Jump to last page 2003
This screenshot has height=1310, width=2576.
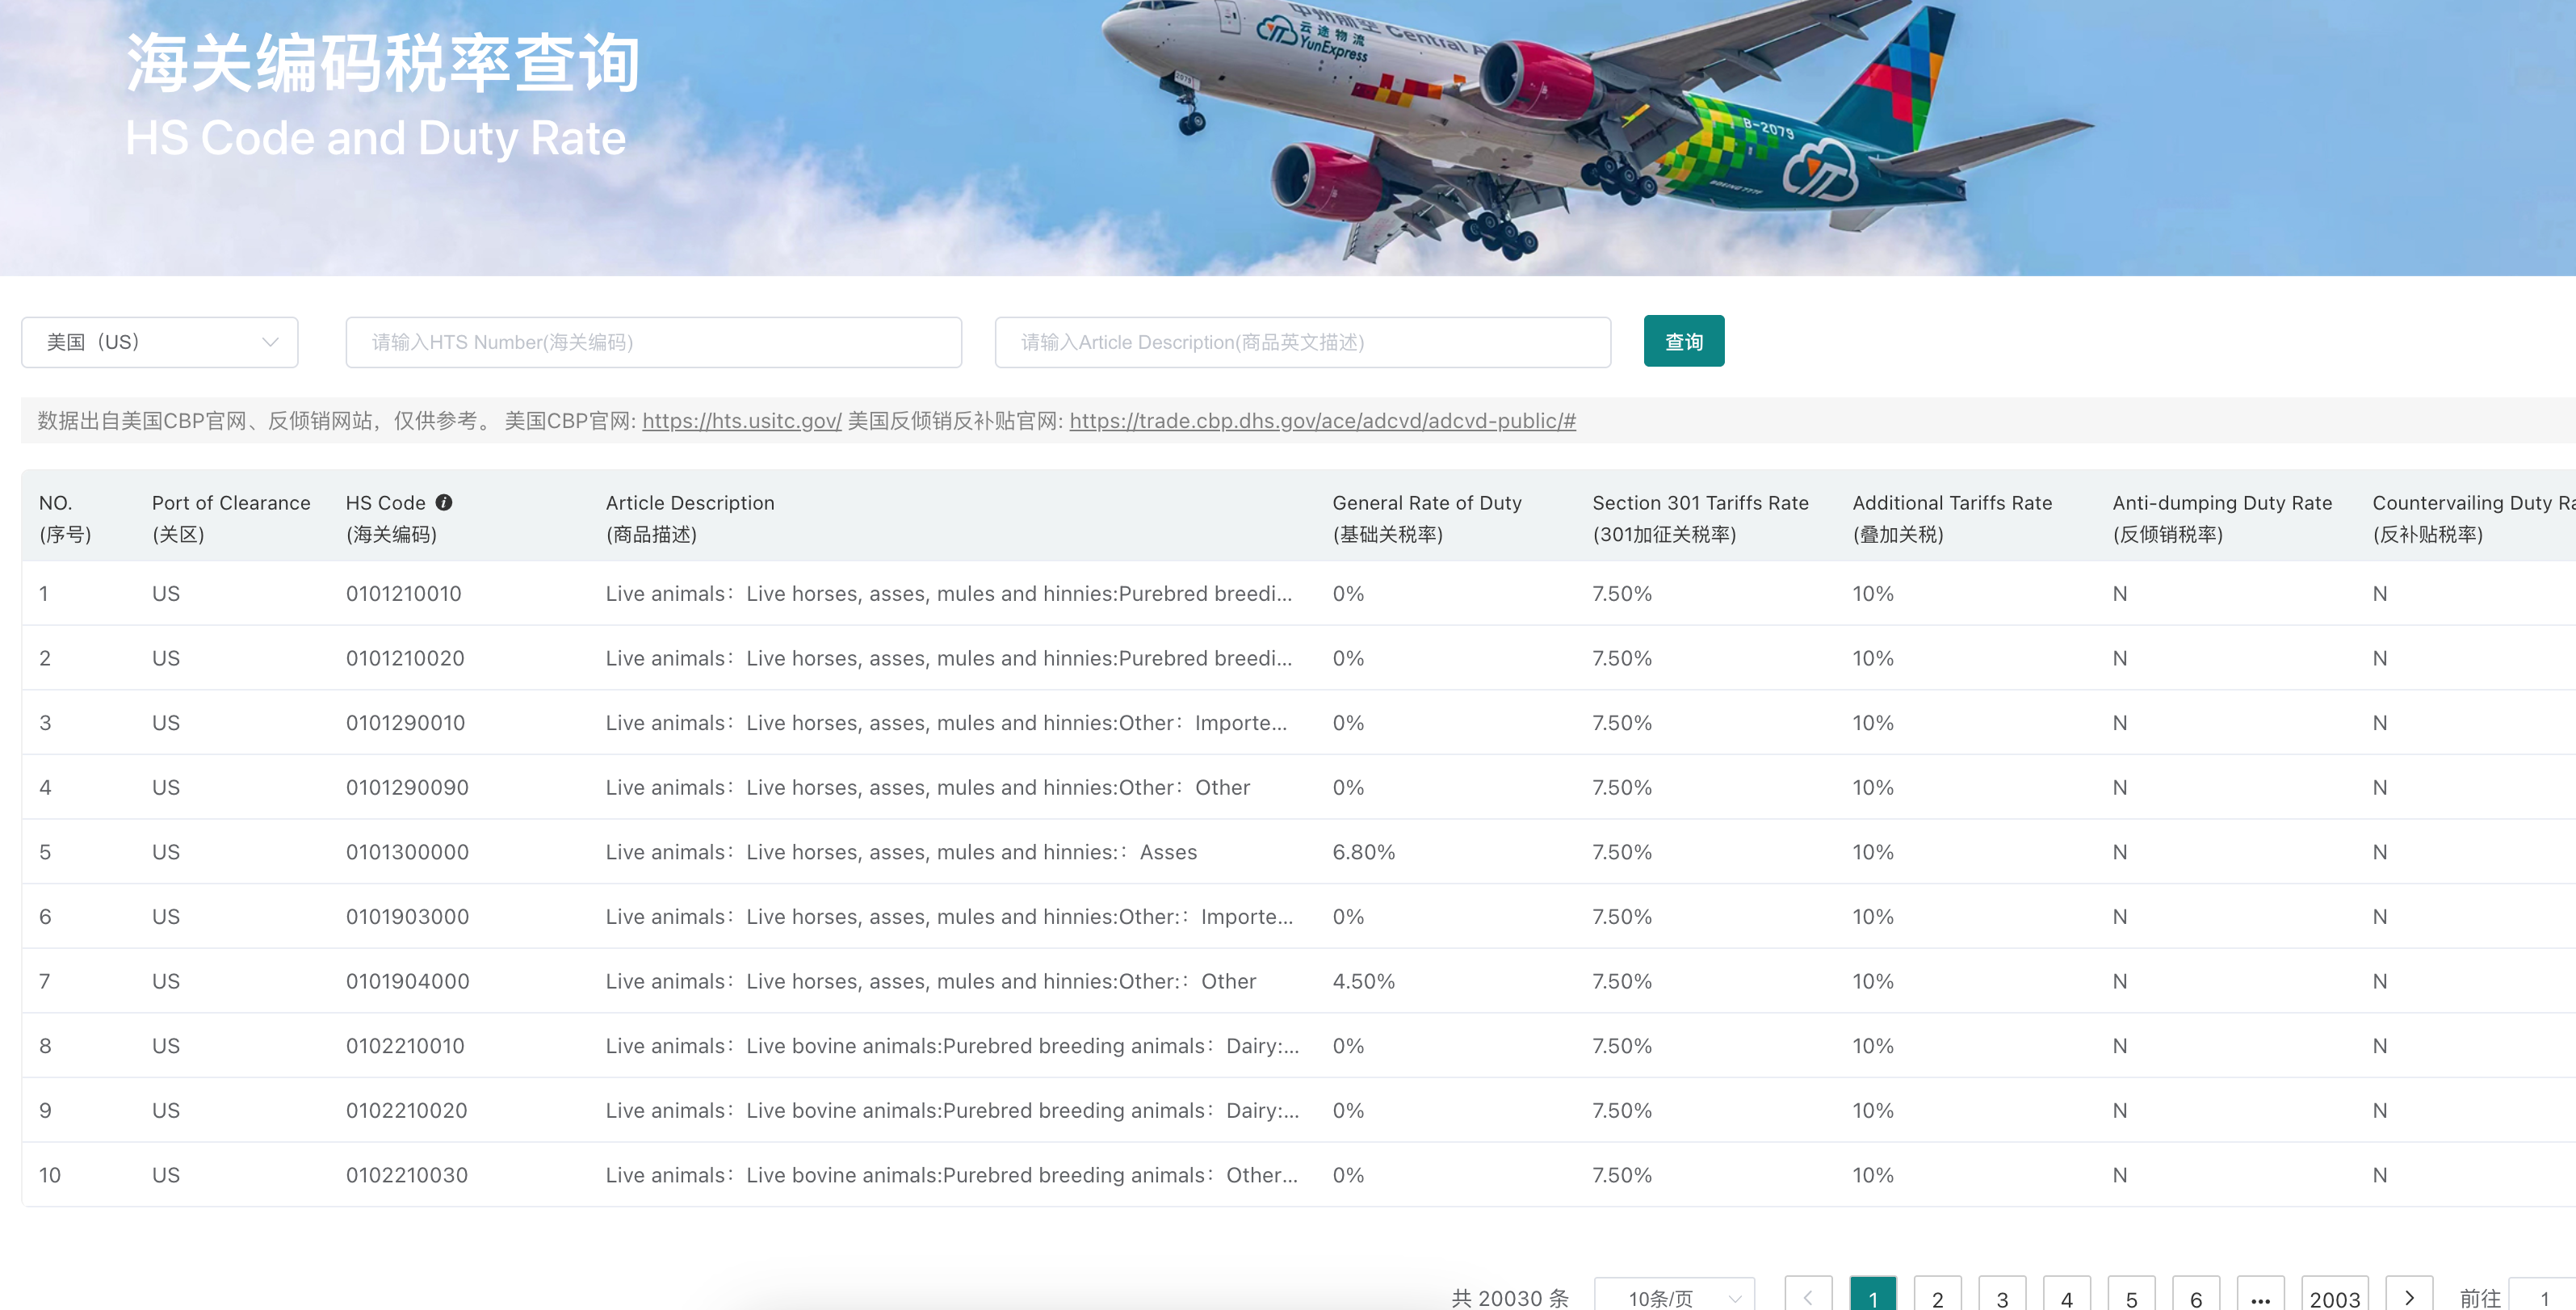coord(2335,1297)
